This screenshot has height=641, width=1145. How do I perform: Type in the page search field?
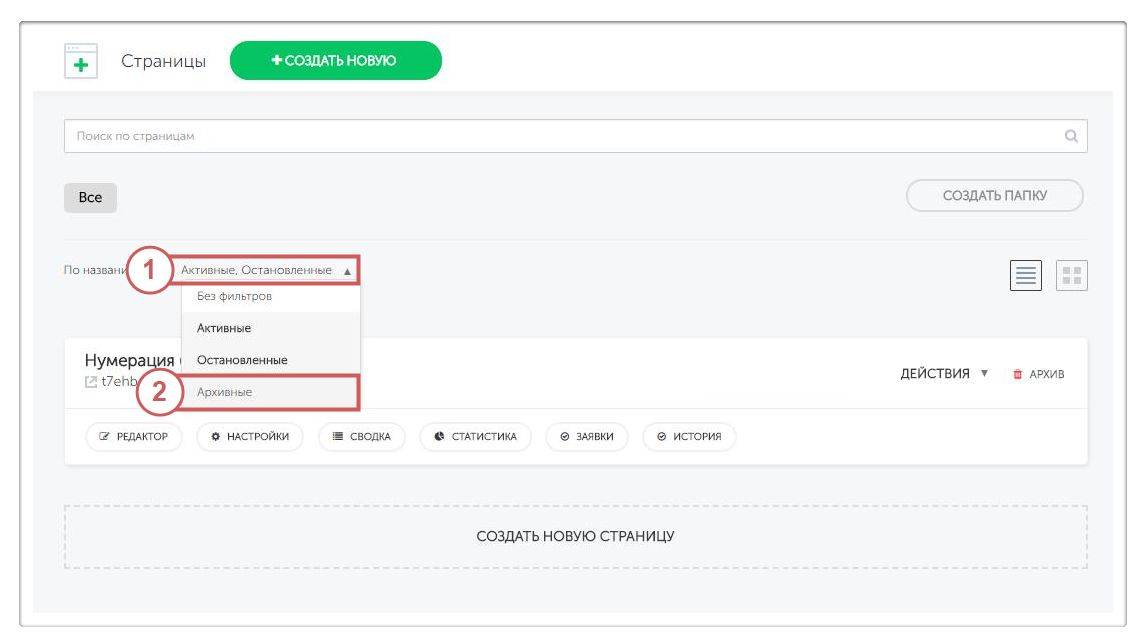tap(560, 137)
